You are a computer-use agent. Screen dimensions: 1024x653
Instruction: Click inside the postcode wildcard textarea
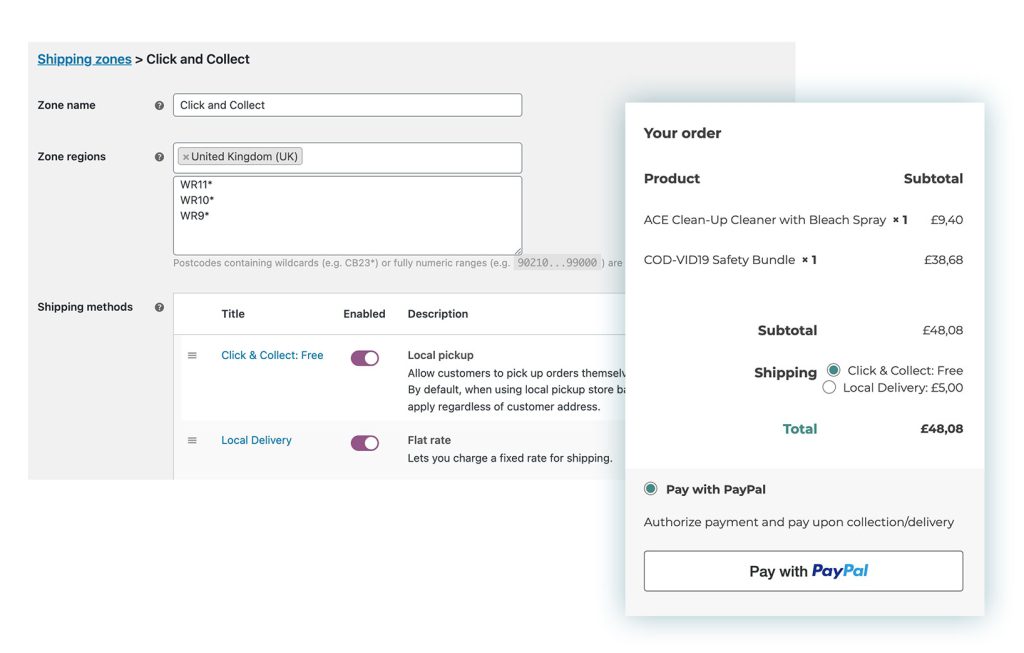pyautogui.click(x=347, y=214)
